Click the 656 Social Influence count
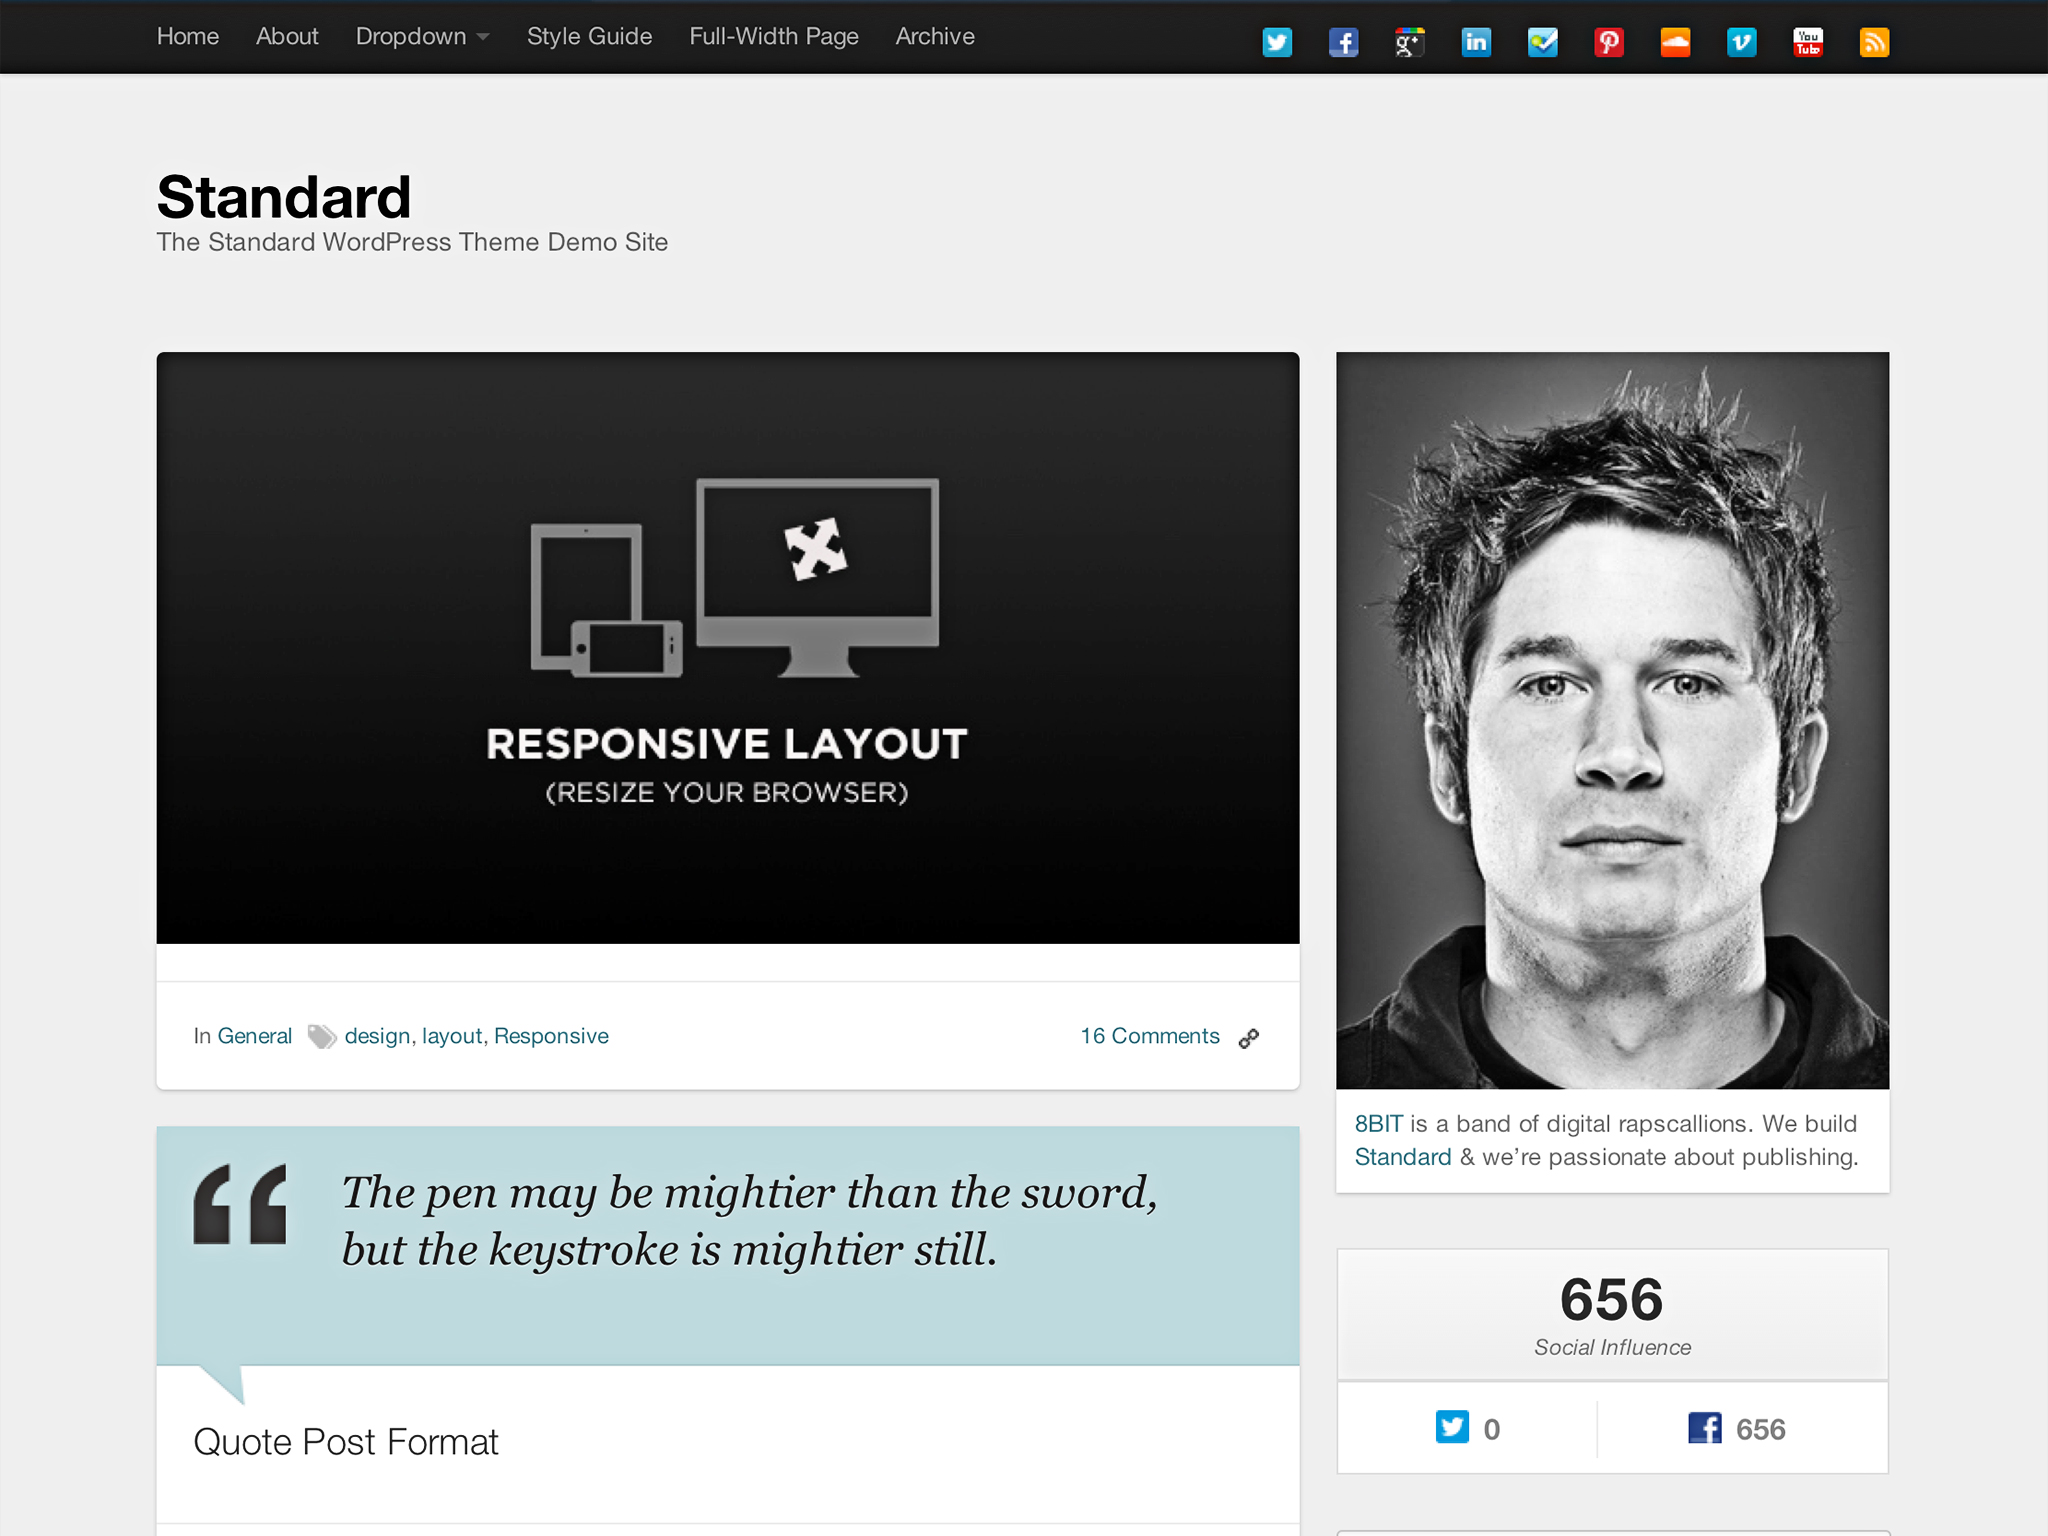The height and width of the screenshot is (1536, 2048). (1612, 1299)
